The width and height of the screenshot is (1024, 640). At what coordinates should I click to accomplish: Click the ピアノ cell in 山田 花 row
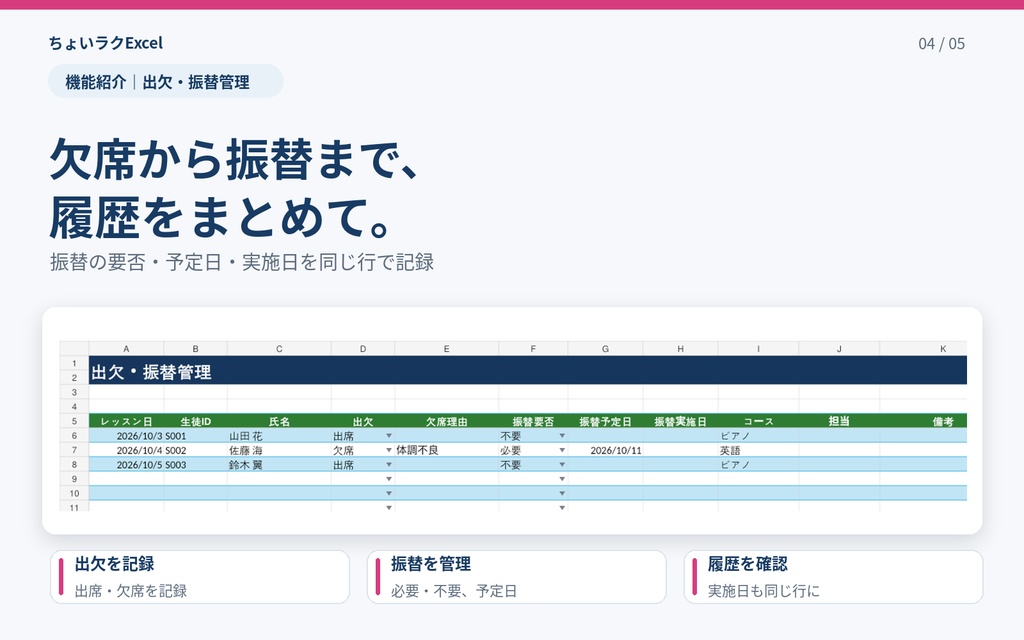(x=758, y=436)
